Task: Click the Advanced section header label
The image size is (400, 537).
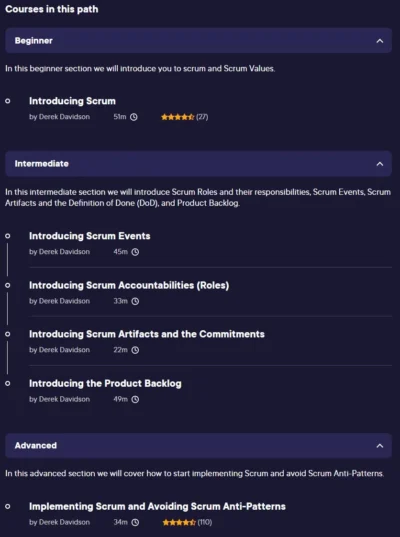Action: 36,446
